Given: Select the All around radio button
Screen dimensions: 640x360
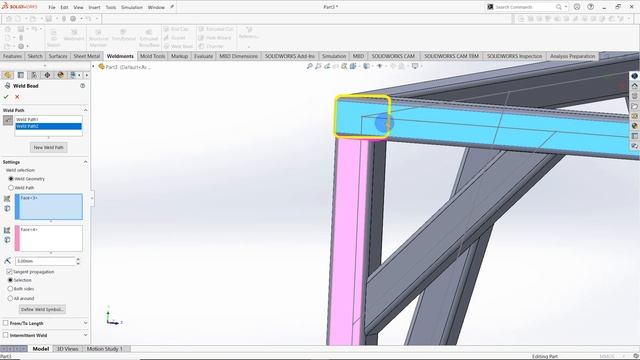Looking at the screenshot, I should 10,298.
